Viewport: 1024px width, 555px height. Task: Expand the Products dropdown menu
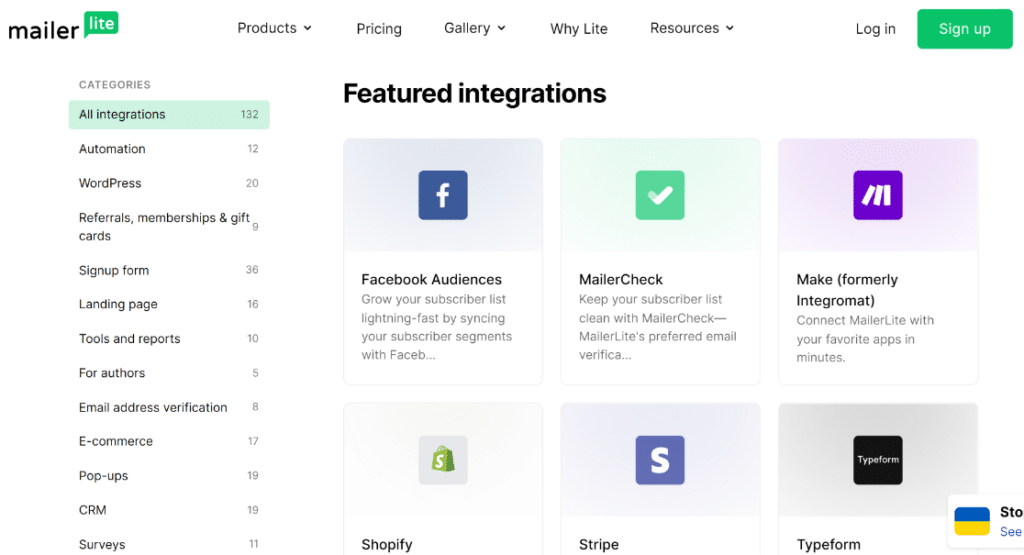275,28
